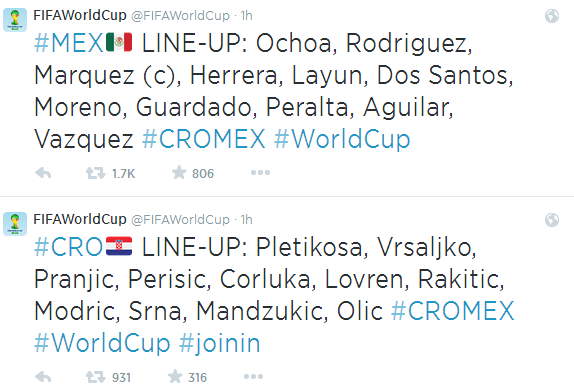Favorite the Croatia tweet with 316 stars

pyautogui.click(x=175, y=376)
